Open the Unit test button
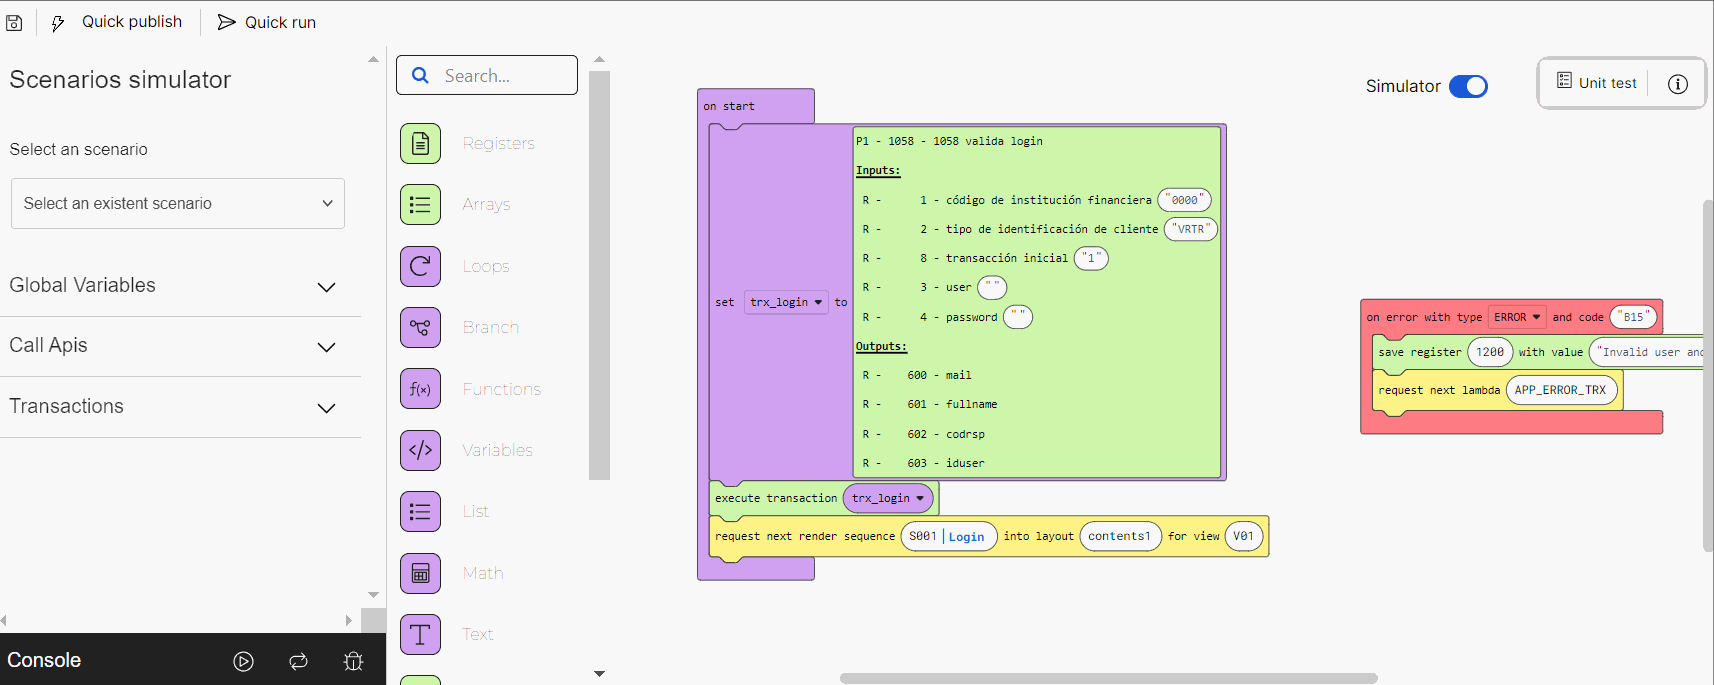The image size is (1714, 685). (1597, 83)
